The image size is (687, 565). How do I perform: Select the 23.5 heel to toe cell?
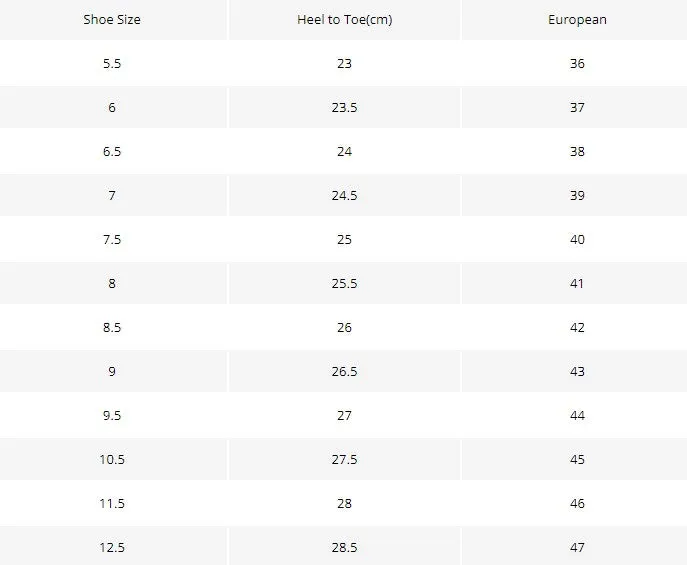tap(344, 108)
